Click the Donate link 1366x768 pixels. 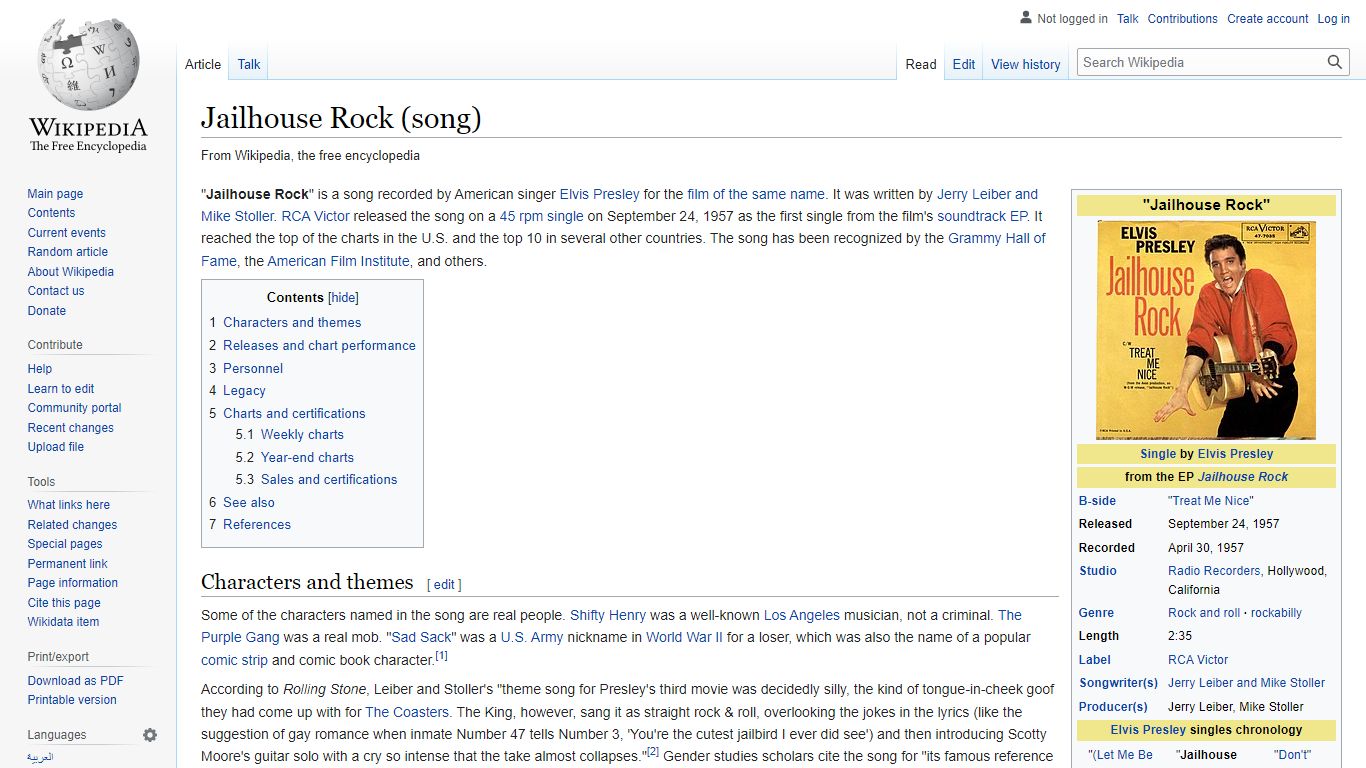[x=47, y=311]
